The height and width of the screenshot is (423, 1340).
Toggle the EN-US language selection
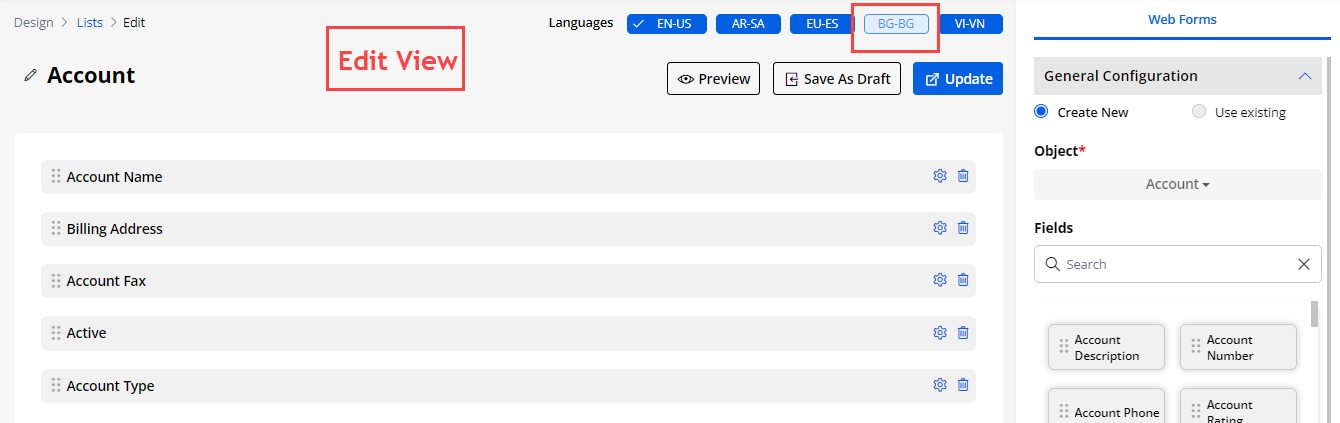[x=667, y=24]
